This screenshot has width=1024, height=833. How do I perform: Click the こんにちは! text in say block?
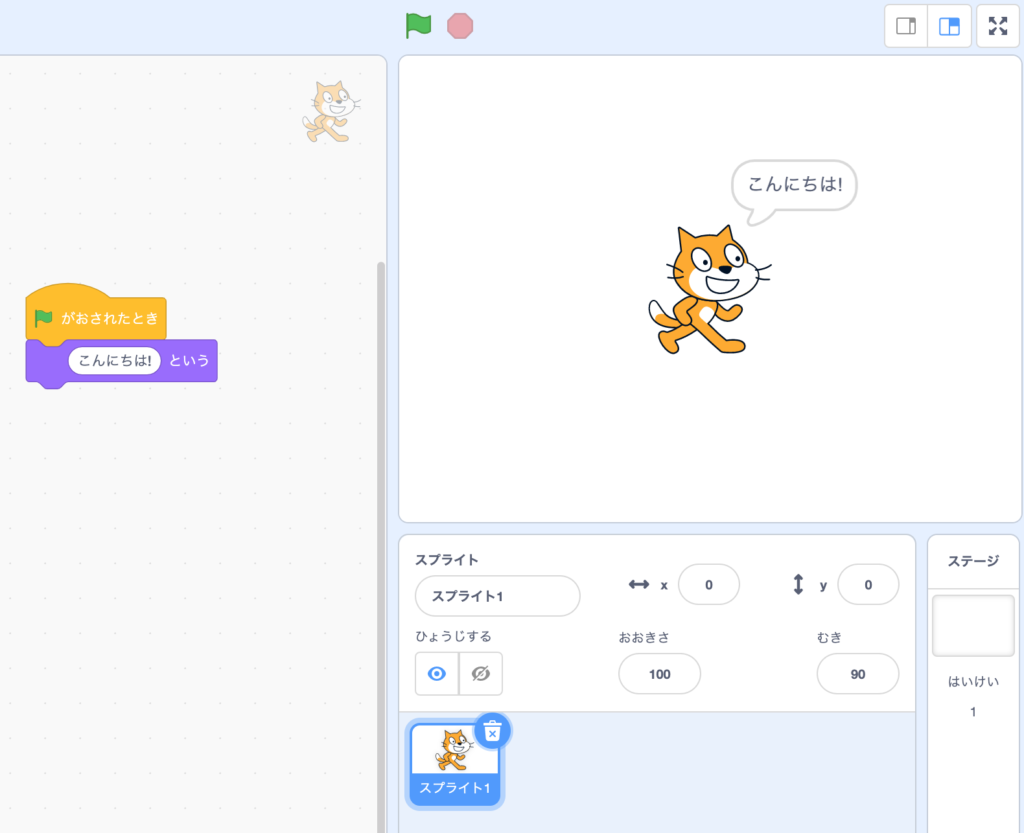point(114,361)
